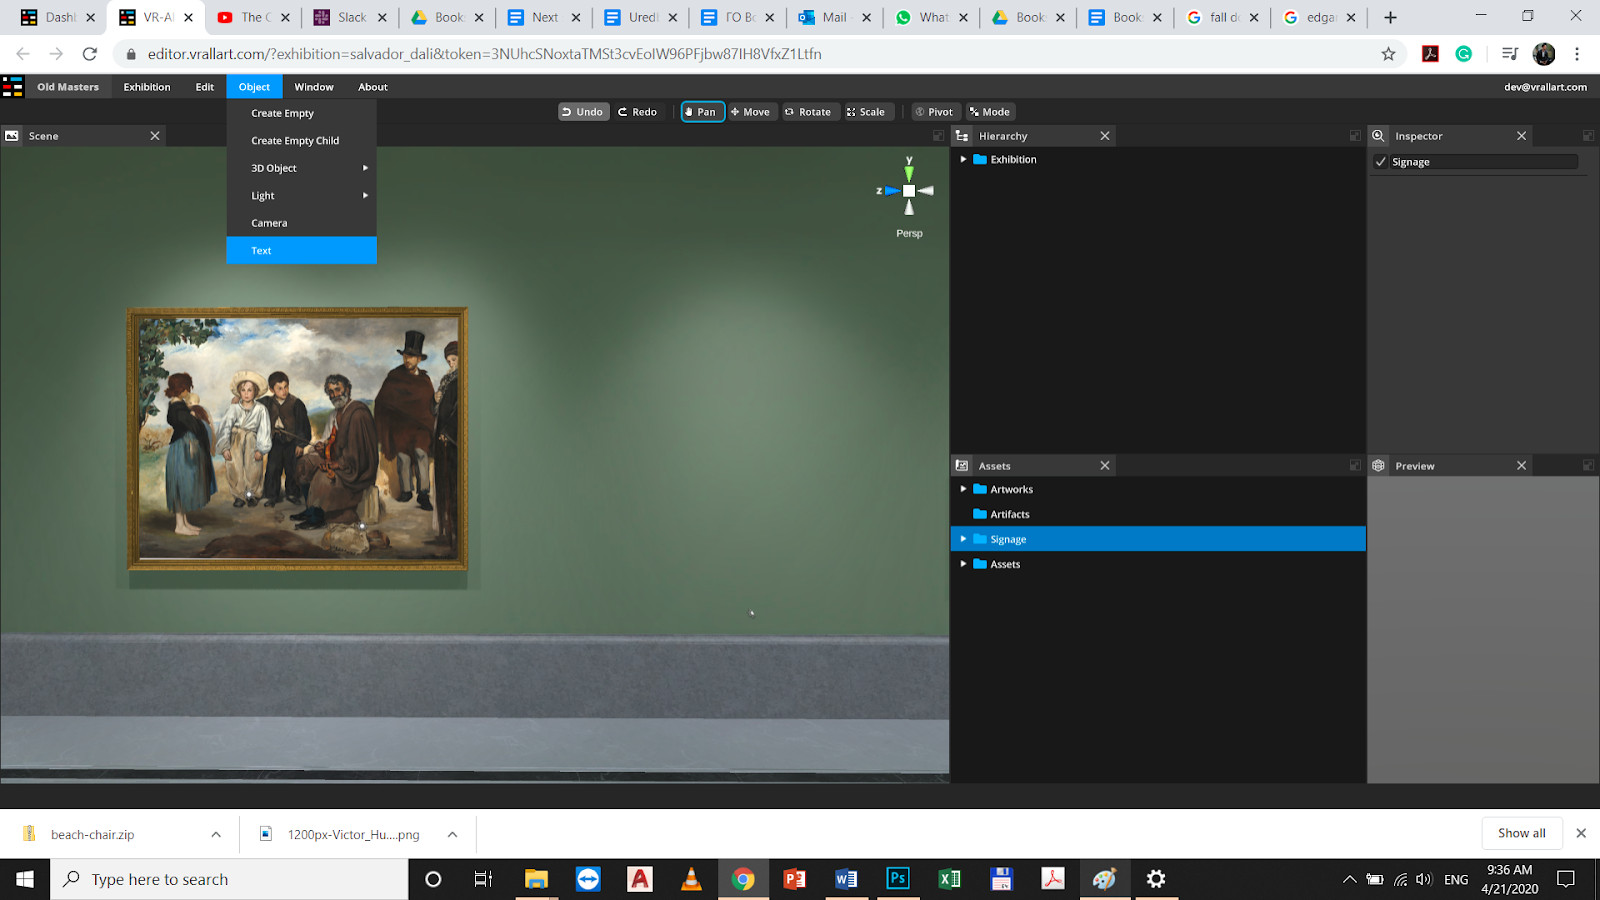Open the Chrome three-dot menu

point(1577,54)
